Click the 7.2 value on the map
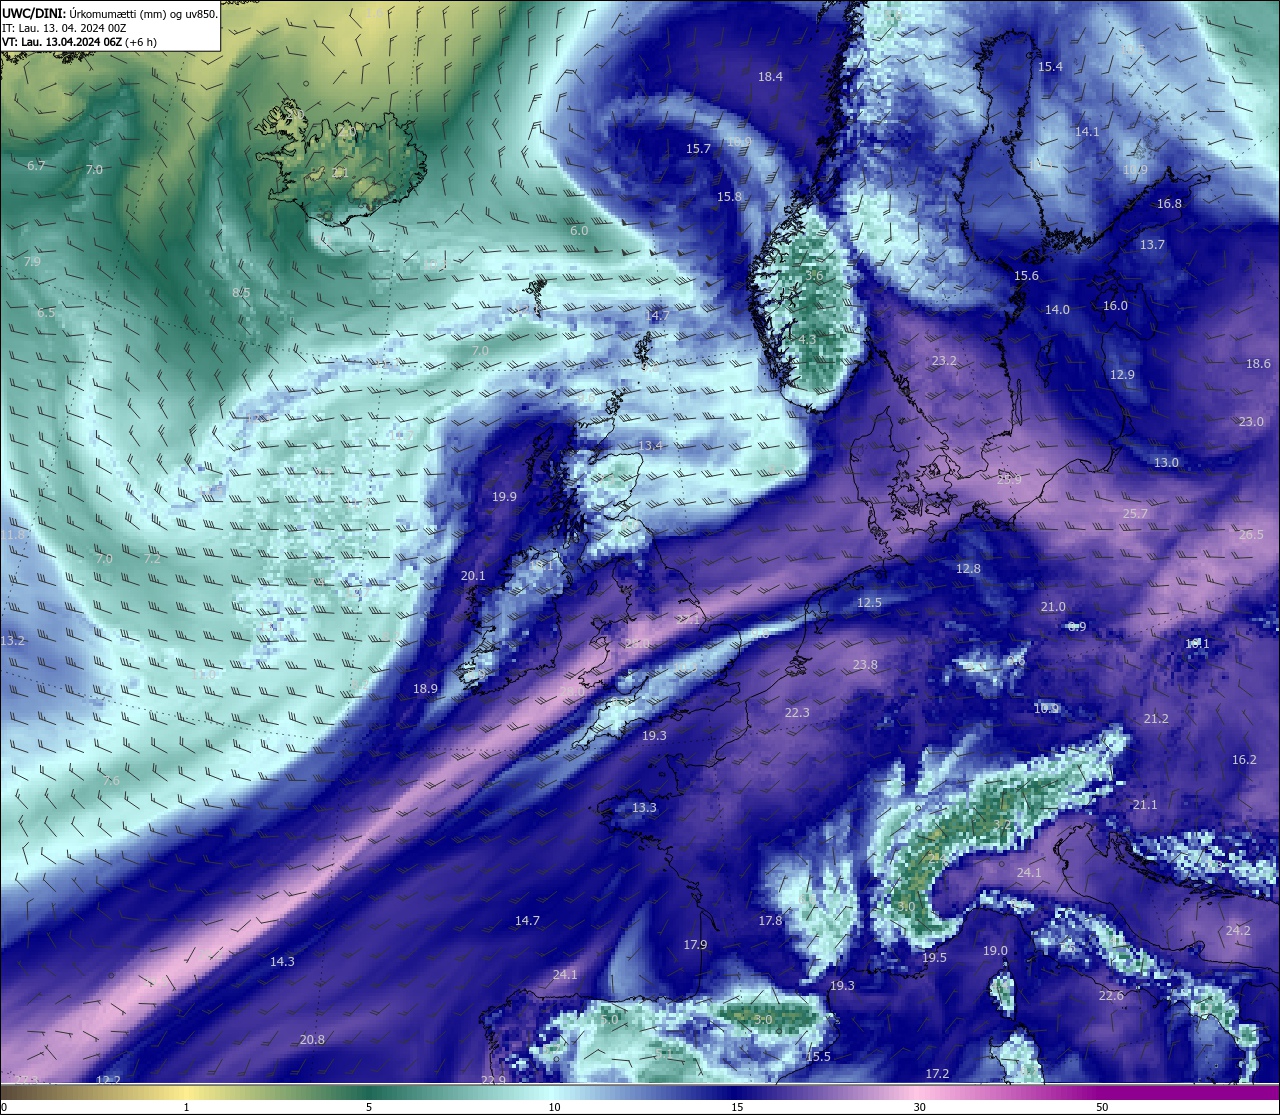Image resolution: width=1280 pixels, height=1115 pixels. coord(152,560)
